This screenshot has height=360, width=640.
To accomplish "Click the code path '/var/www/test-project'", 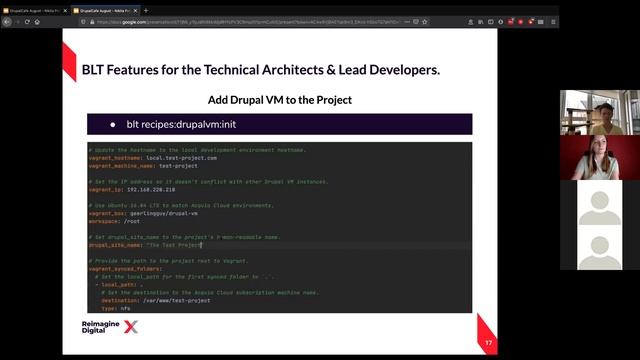I will click(x=176, y=300).
